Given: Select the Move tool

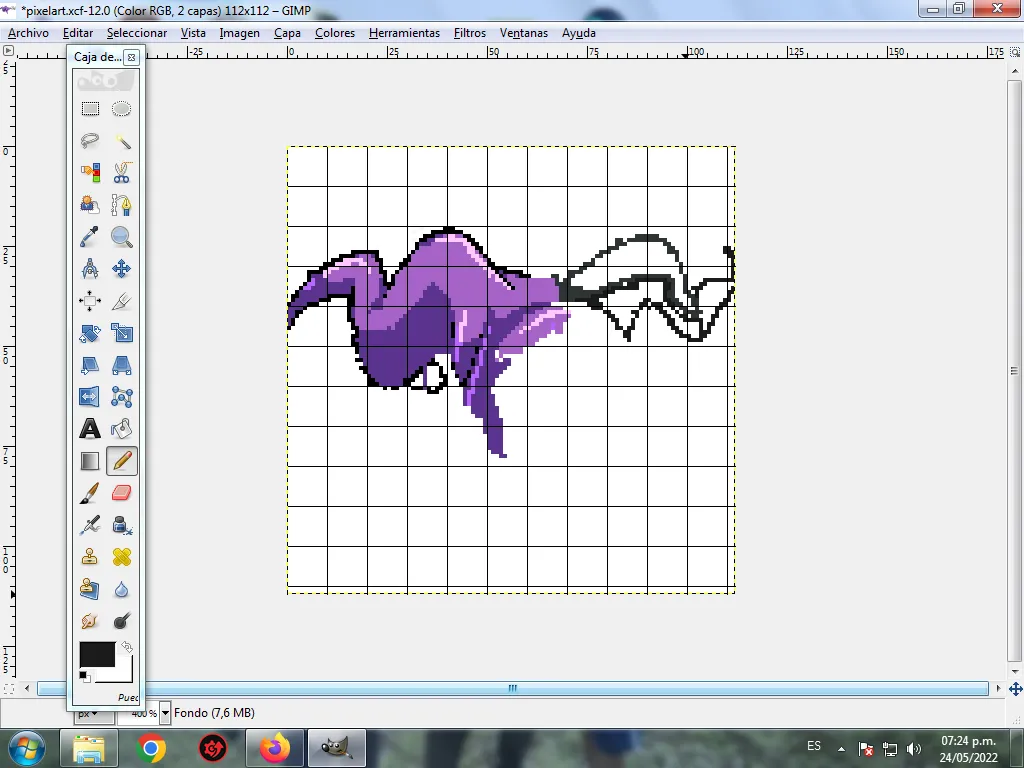Looking at the screenshot, I should point(121,268).
